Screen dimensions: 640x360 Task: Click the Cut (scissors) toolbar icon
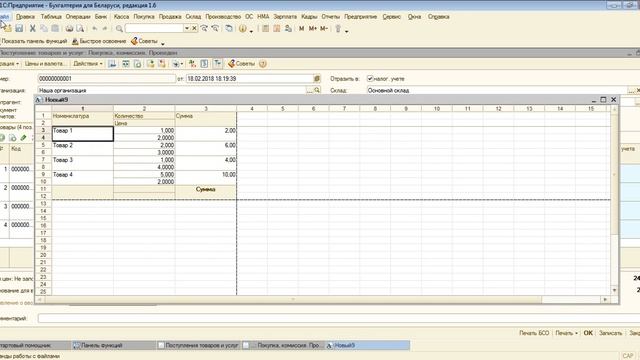[33, 29]
